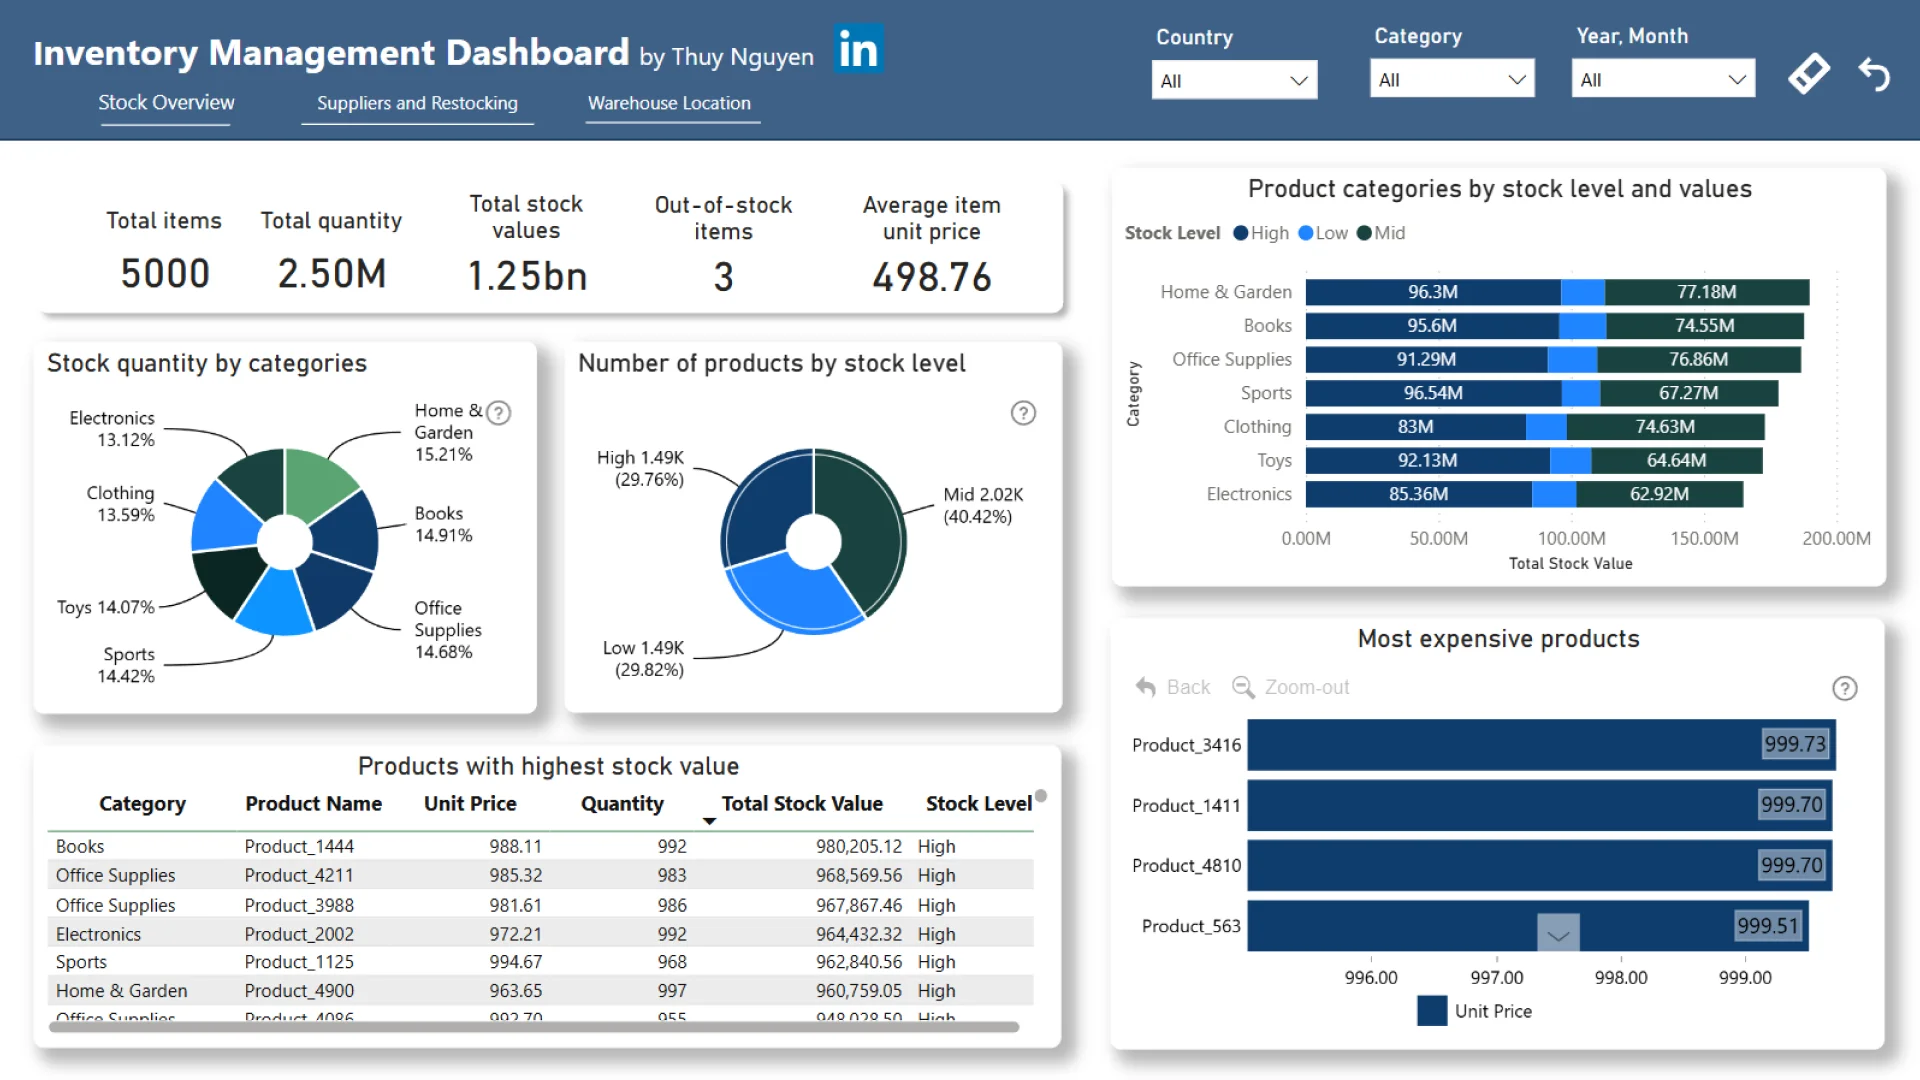Click the Back arrow drill icon
Screen dimensions: 1920x1080
coord(1146,687)
